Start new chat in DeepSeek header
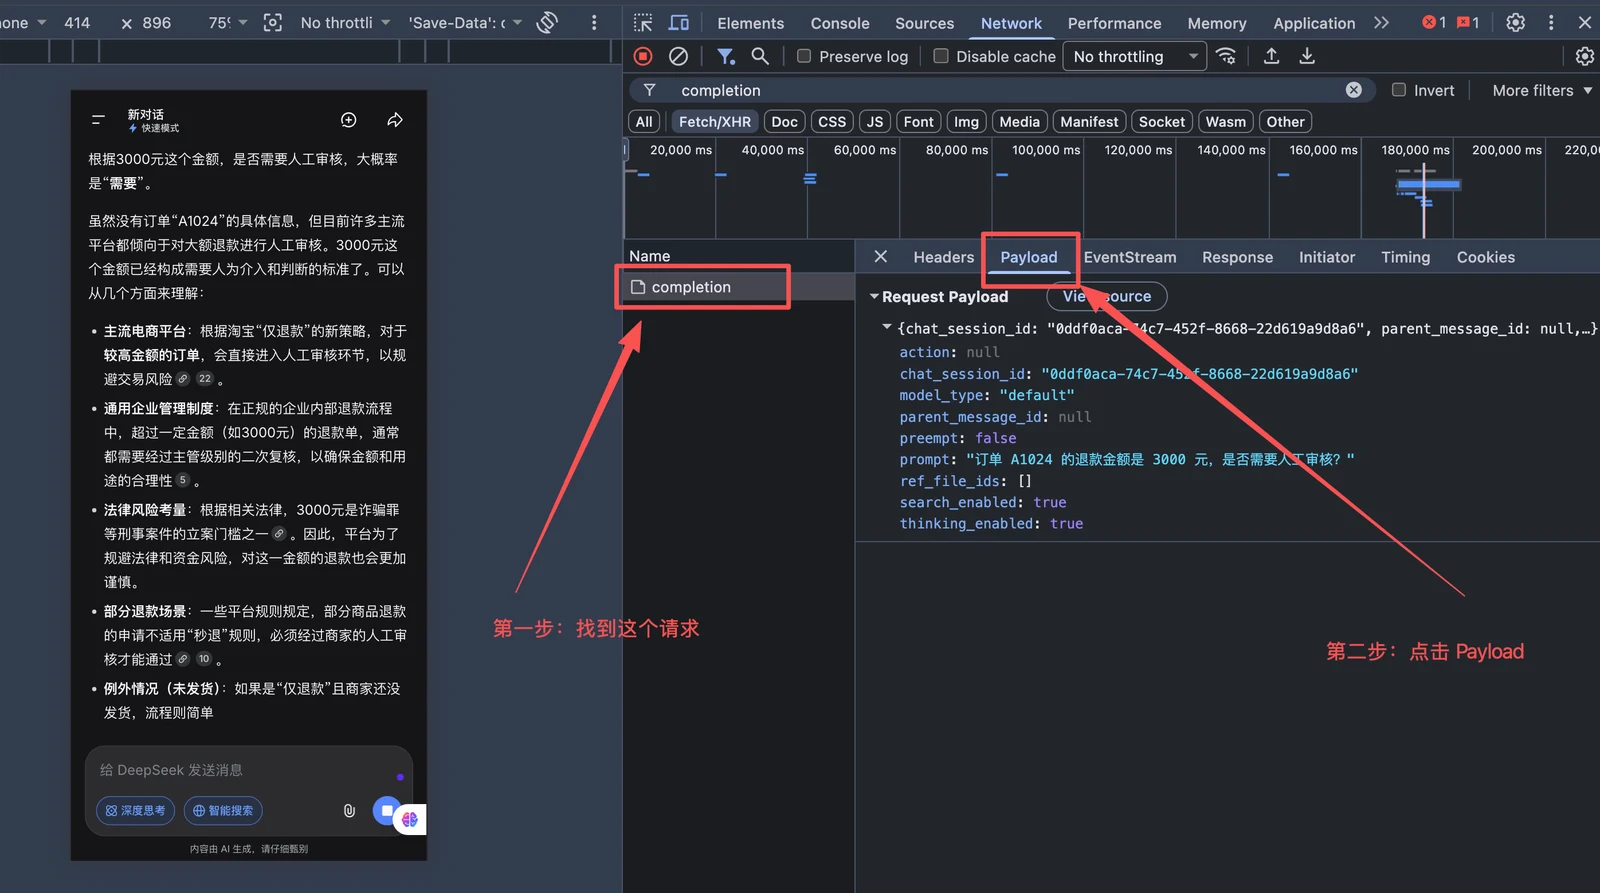 click(x=349, y=120)
